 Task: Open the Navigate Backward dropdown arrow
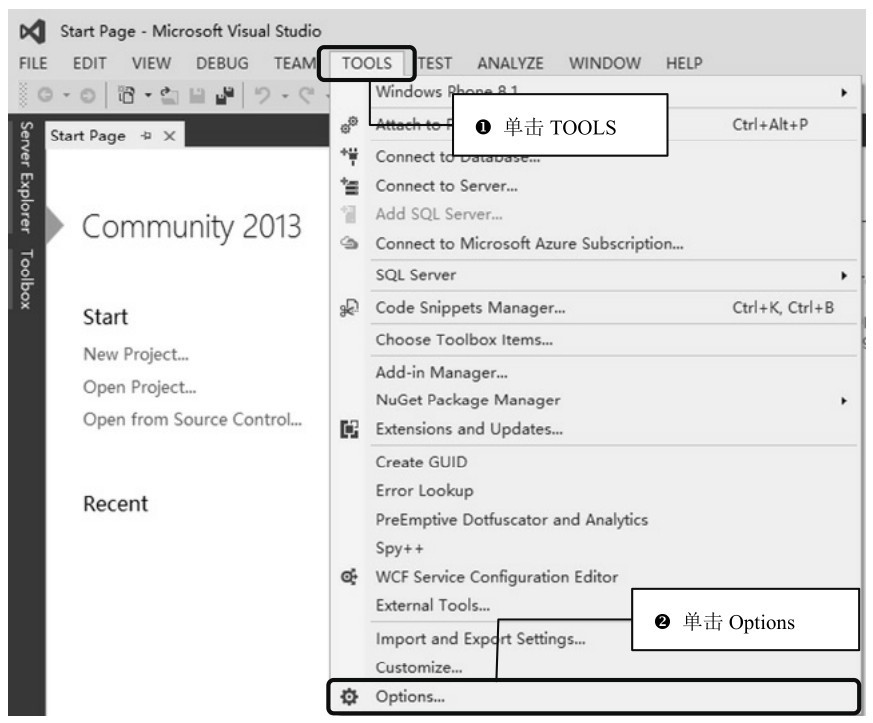point(67,95)
